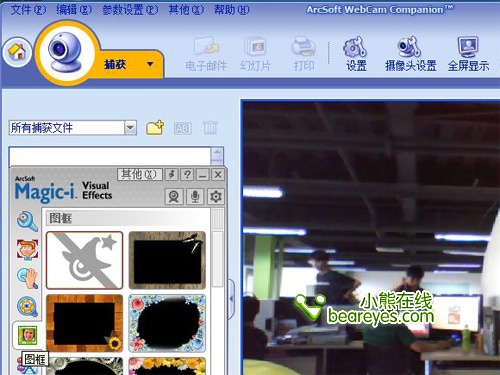Open the 设置 settings tool
Screen dimensions: 500x375
[356, 54]
